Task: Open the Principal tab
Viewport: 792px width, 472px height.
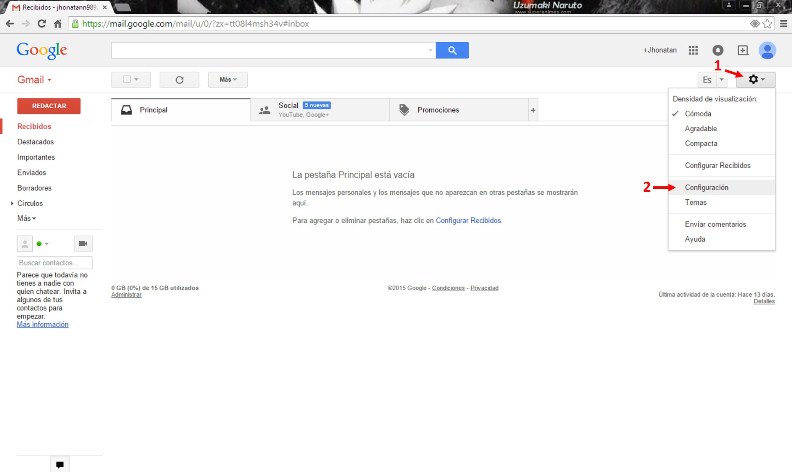Action: pos(181,110)
